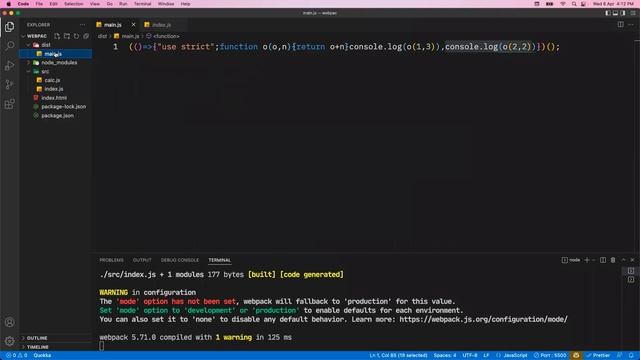The height and width of the screenshot is (360, 640).
Task: Open the Accounts menu icon
Action: pyautogui.click(x=9, y=322)
